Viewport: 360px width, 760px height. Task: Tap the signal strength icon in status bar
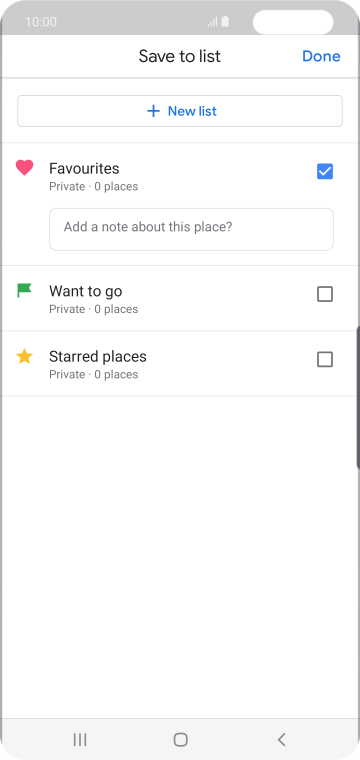pos(212,22)
